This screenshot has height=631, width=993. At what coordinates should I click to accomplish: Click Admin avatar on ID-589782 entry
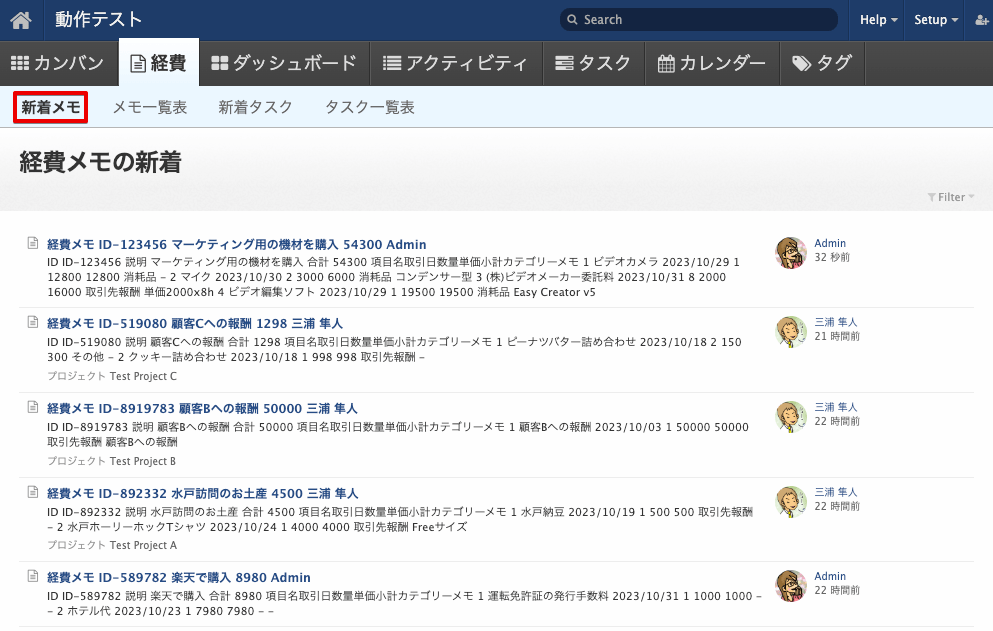click(x=791, y=586)
